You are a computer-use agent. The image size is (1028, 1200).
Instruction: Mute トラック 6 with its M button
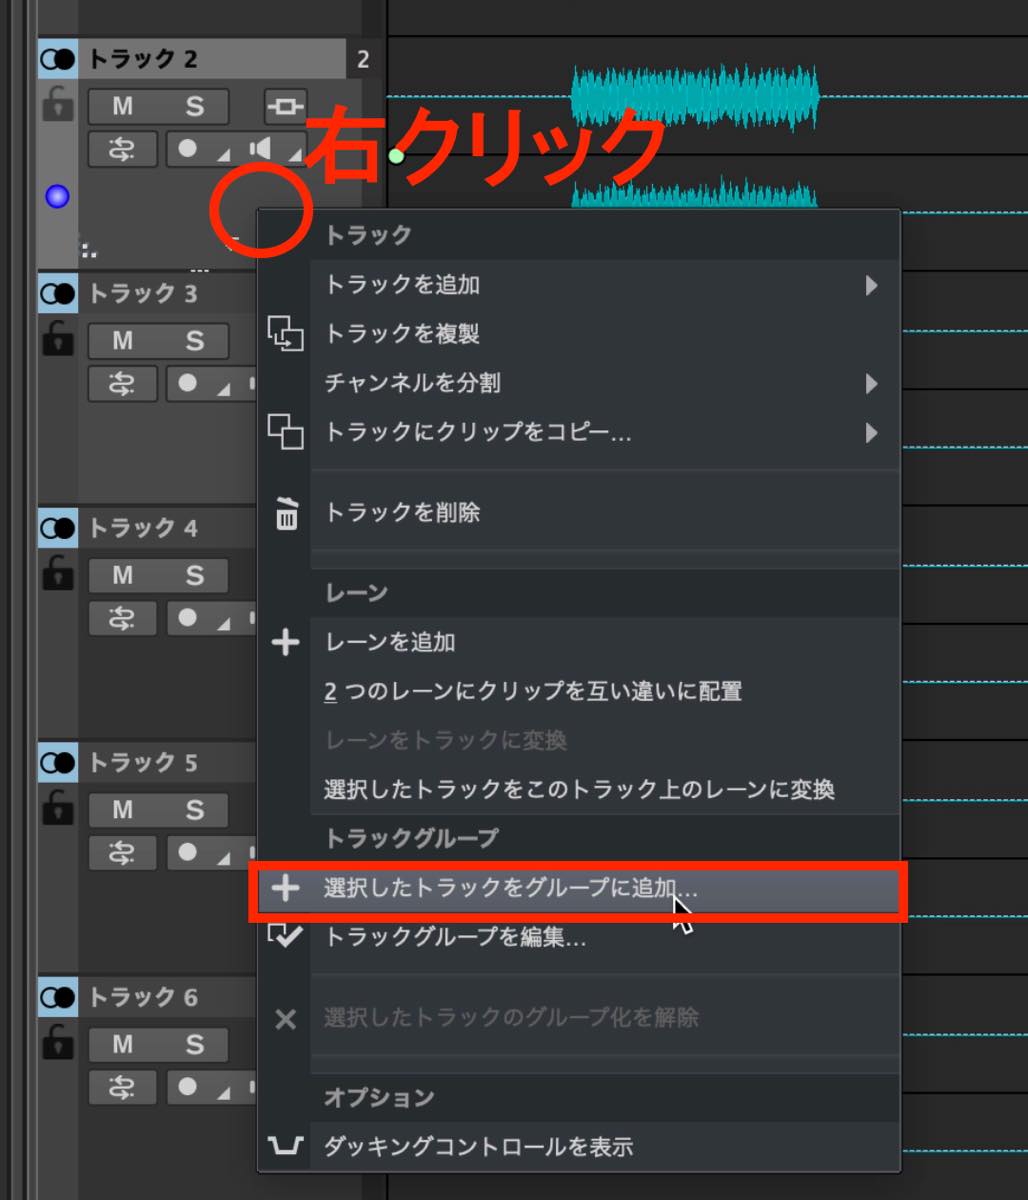[x=122, y=1044]
